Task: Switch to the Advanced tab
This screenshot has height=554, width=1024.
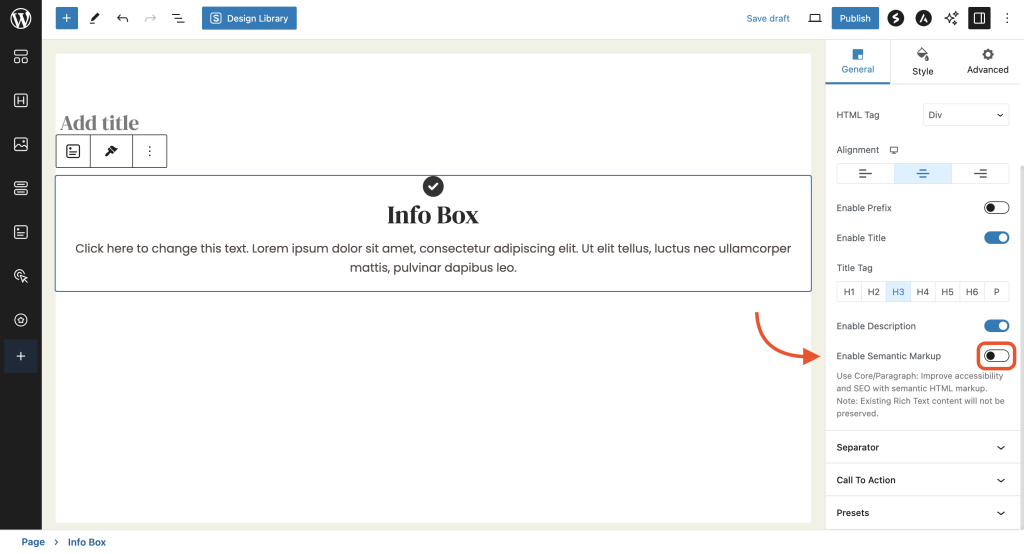Action: (987, 61)
